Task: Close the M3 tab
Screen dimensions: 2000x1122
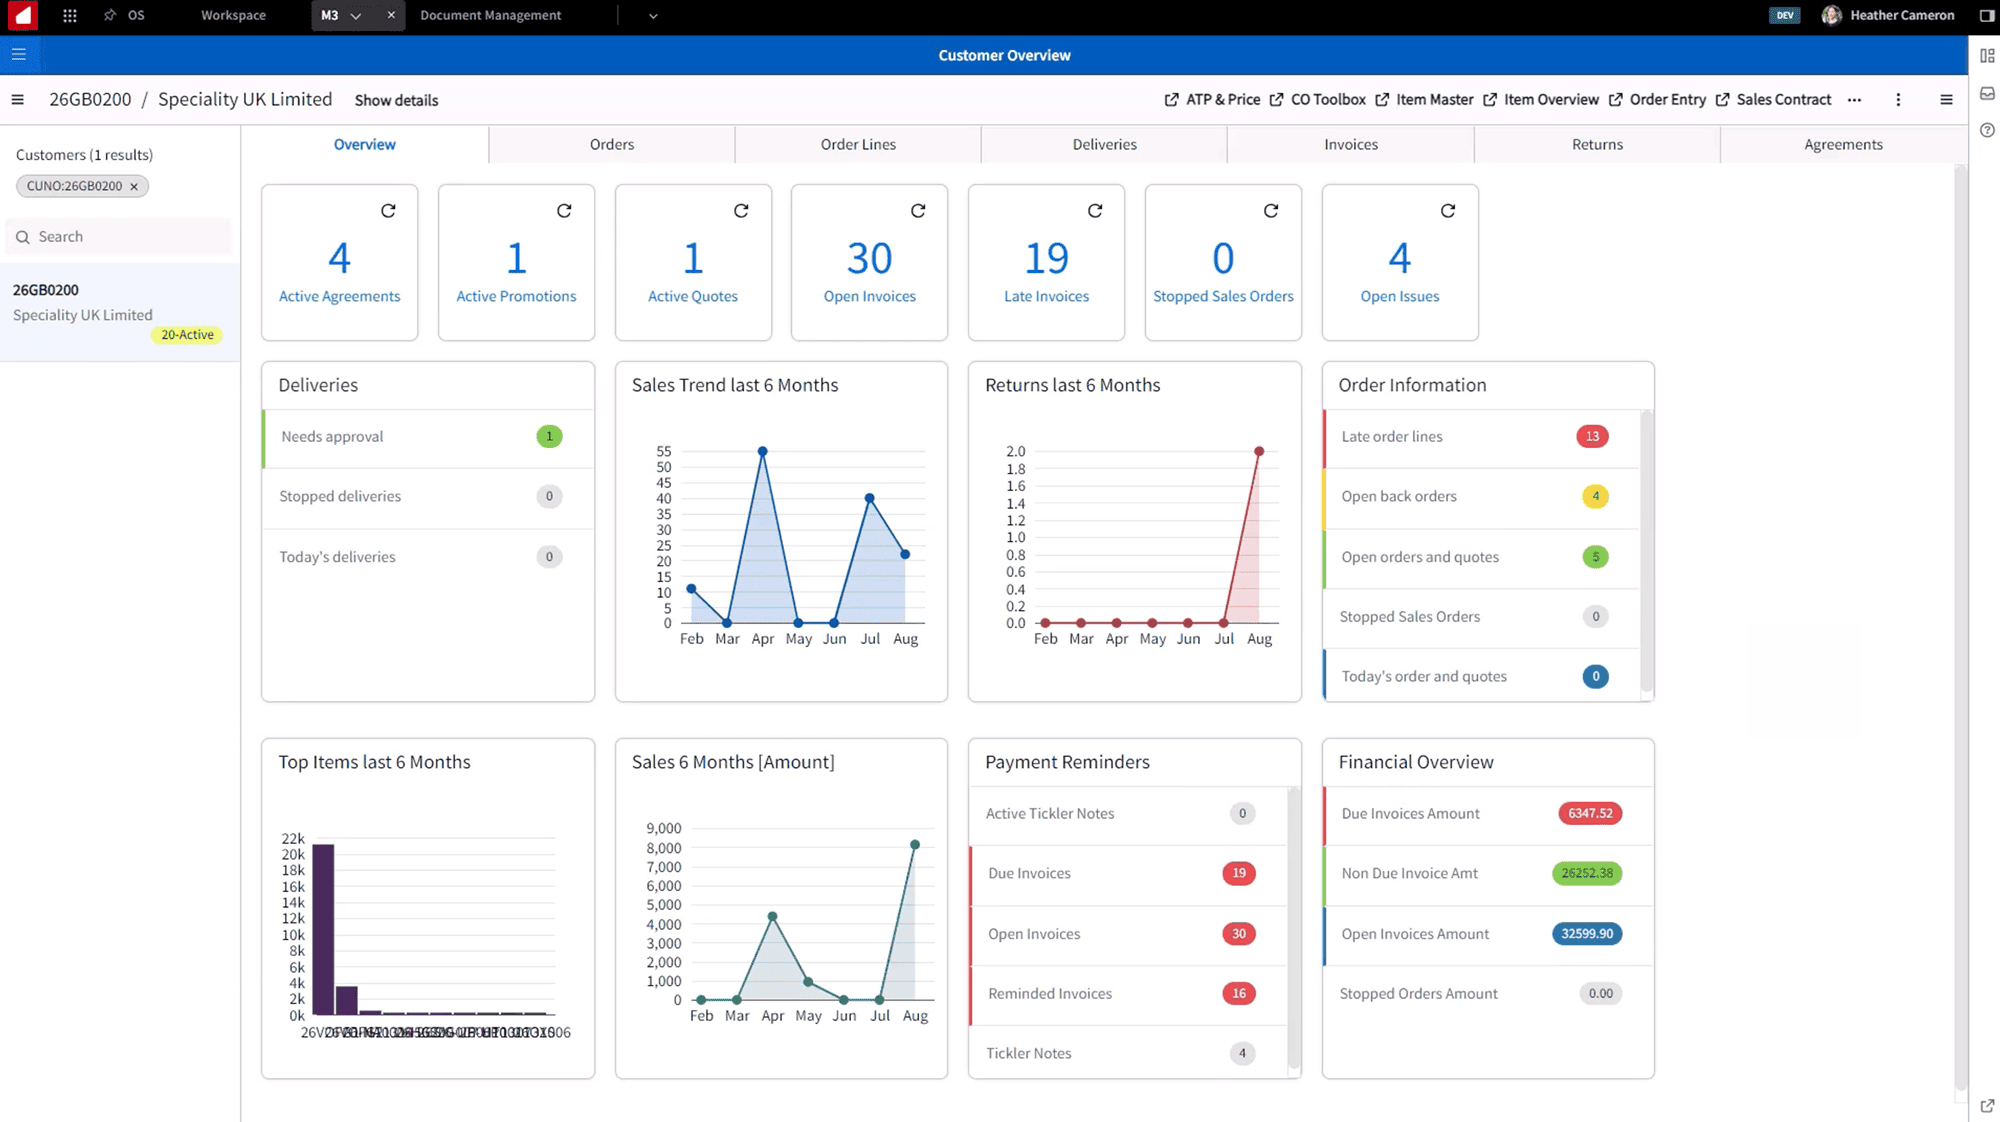Action: pyautogui.click(x=391, y=15)
